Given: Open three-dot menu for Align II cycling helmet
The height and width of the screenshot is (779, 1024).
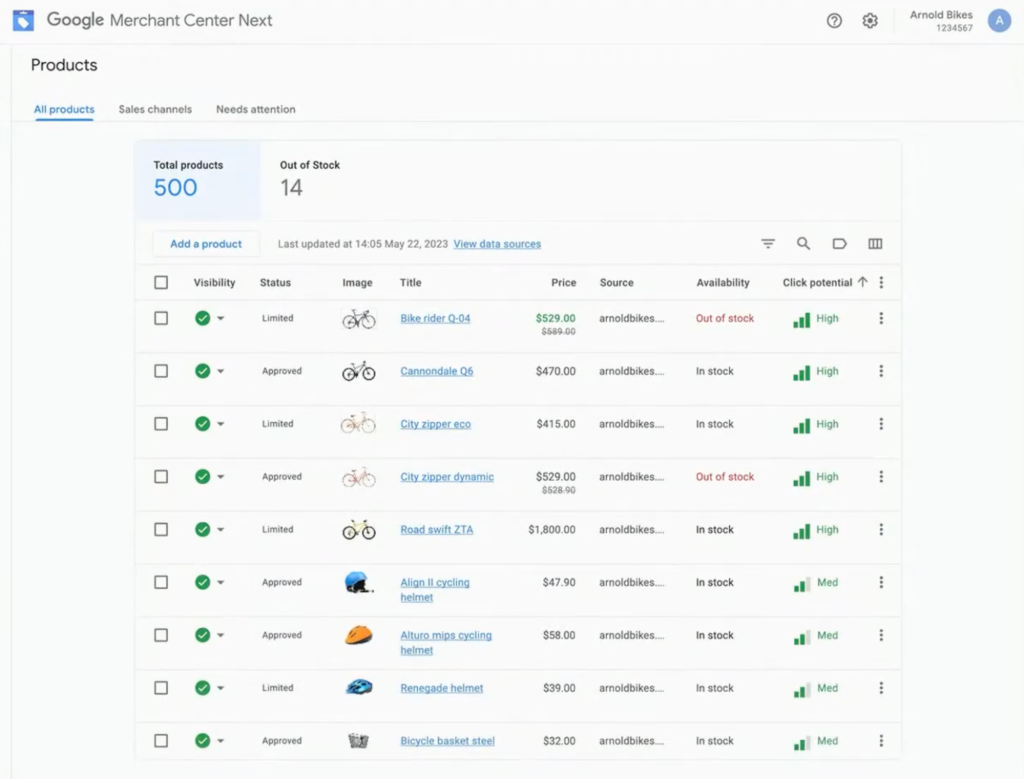Looking at the screenshot, I should coord(881,582).
